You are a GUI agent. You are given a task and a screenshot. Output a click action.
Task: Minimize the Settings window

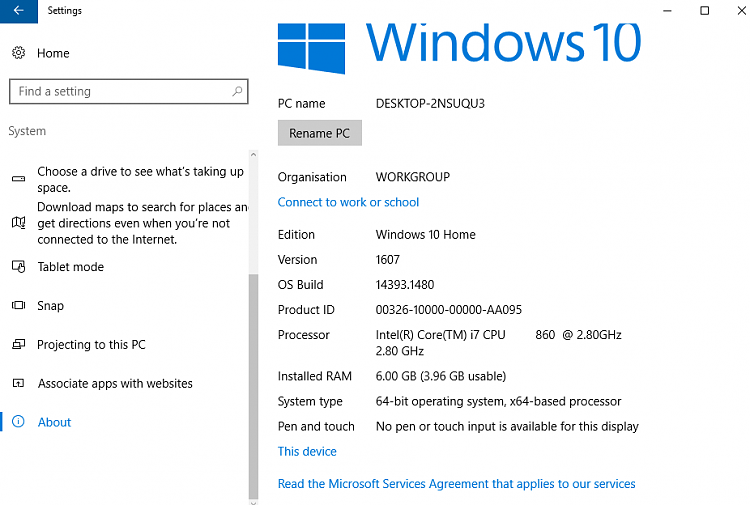point(667,11)
